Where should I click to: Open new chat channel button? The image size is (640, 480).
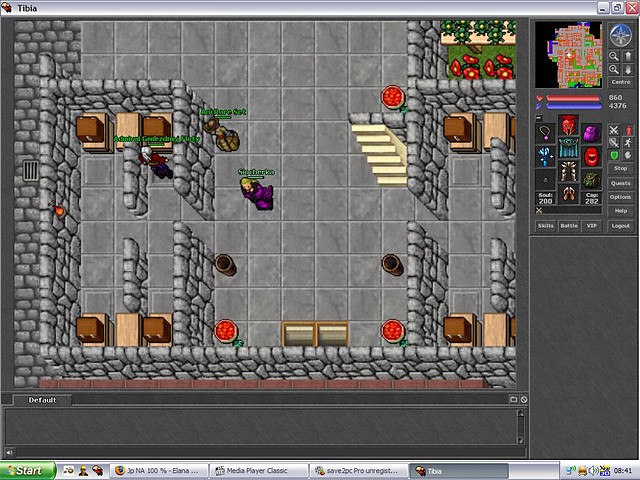click(x=513, y=400)
